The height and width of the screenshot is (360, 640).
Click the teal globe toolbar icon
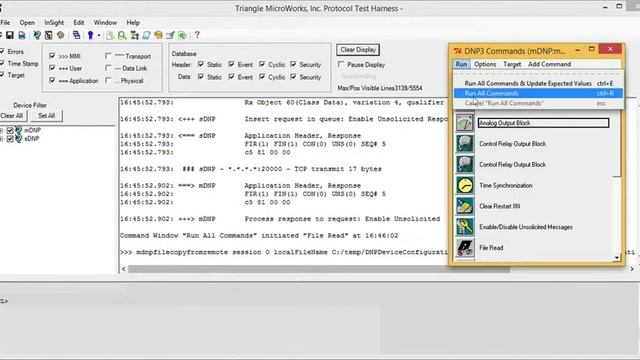[37, 36]
